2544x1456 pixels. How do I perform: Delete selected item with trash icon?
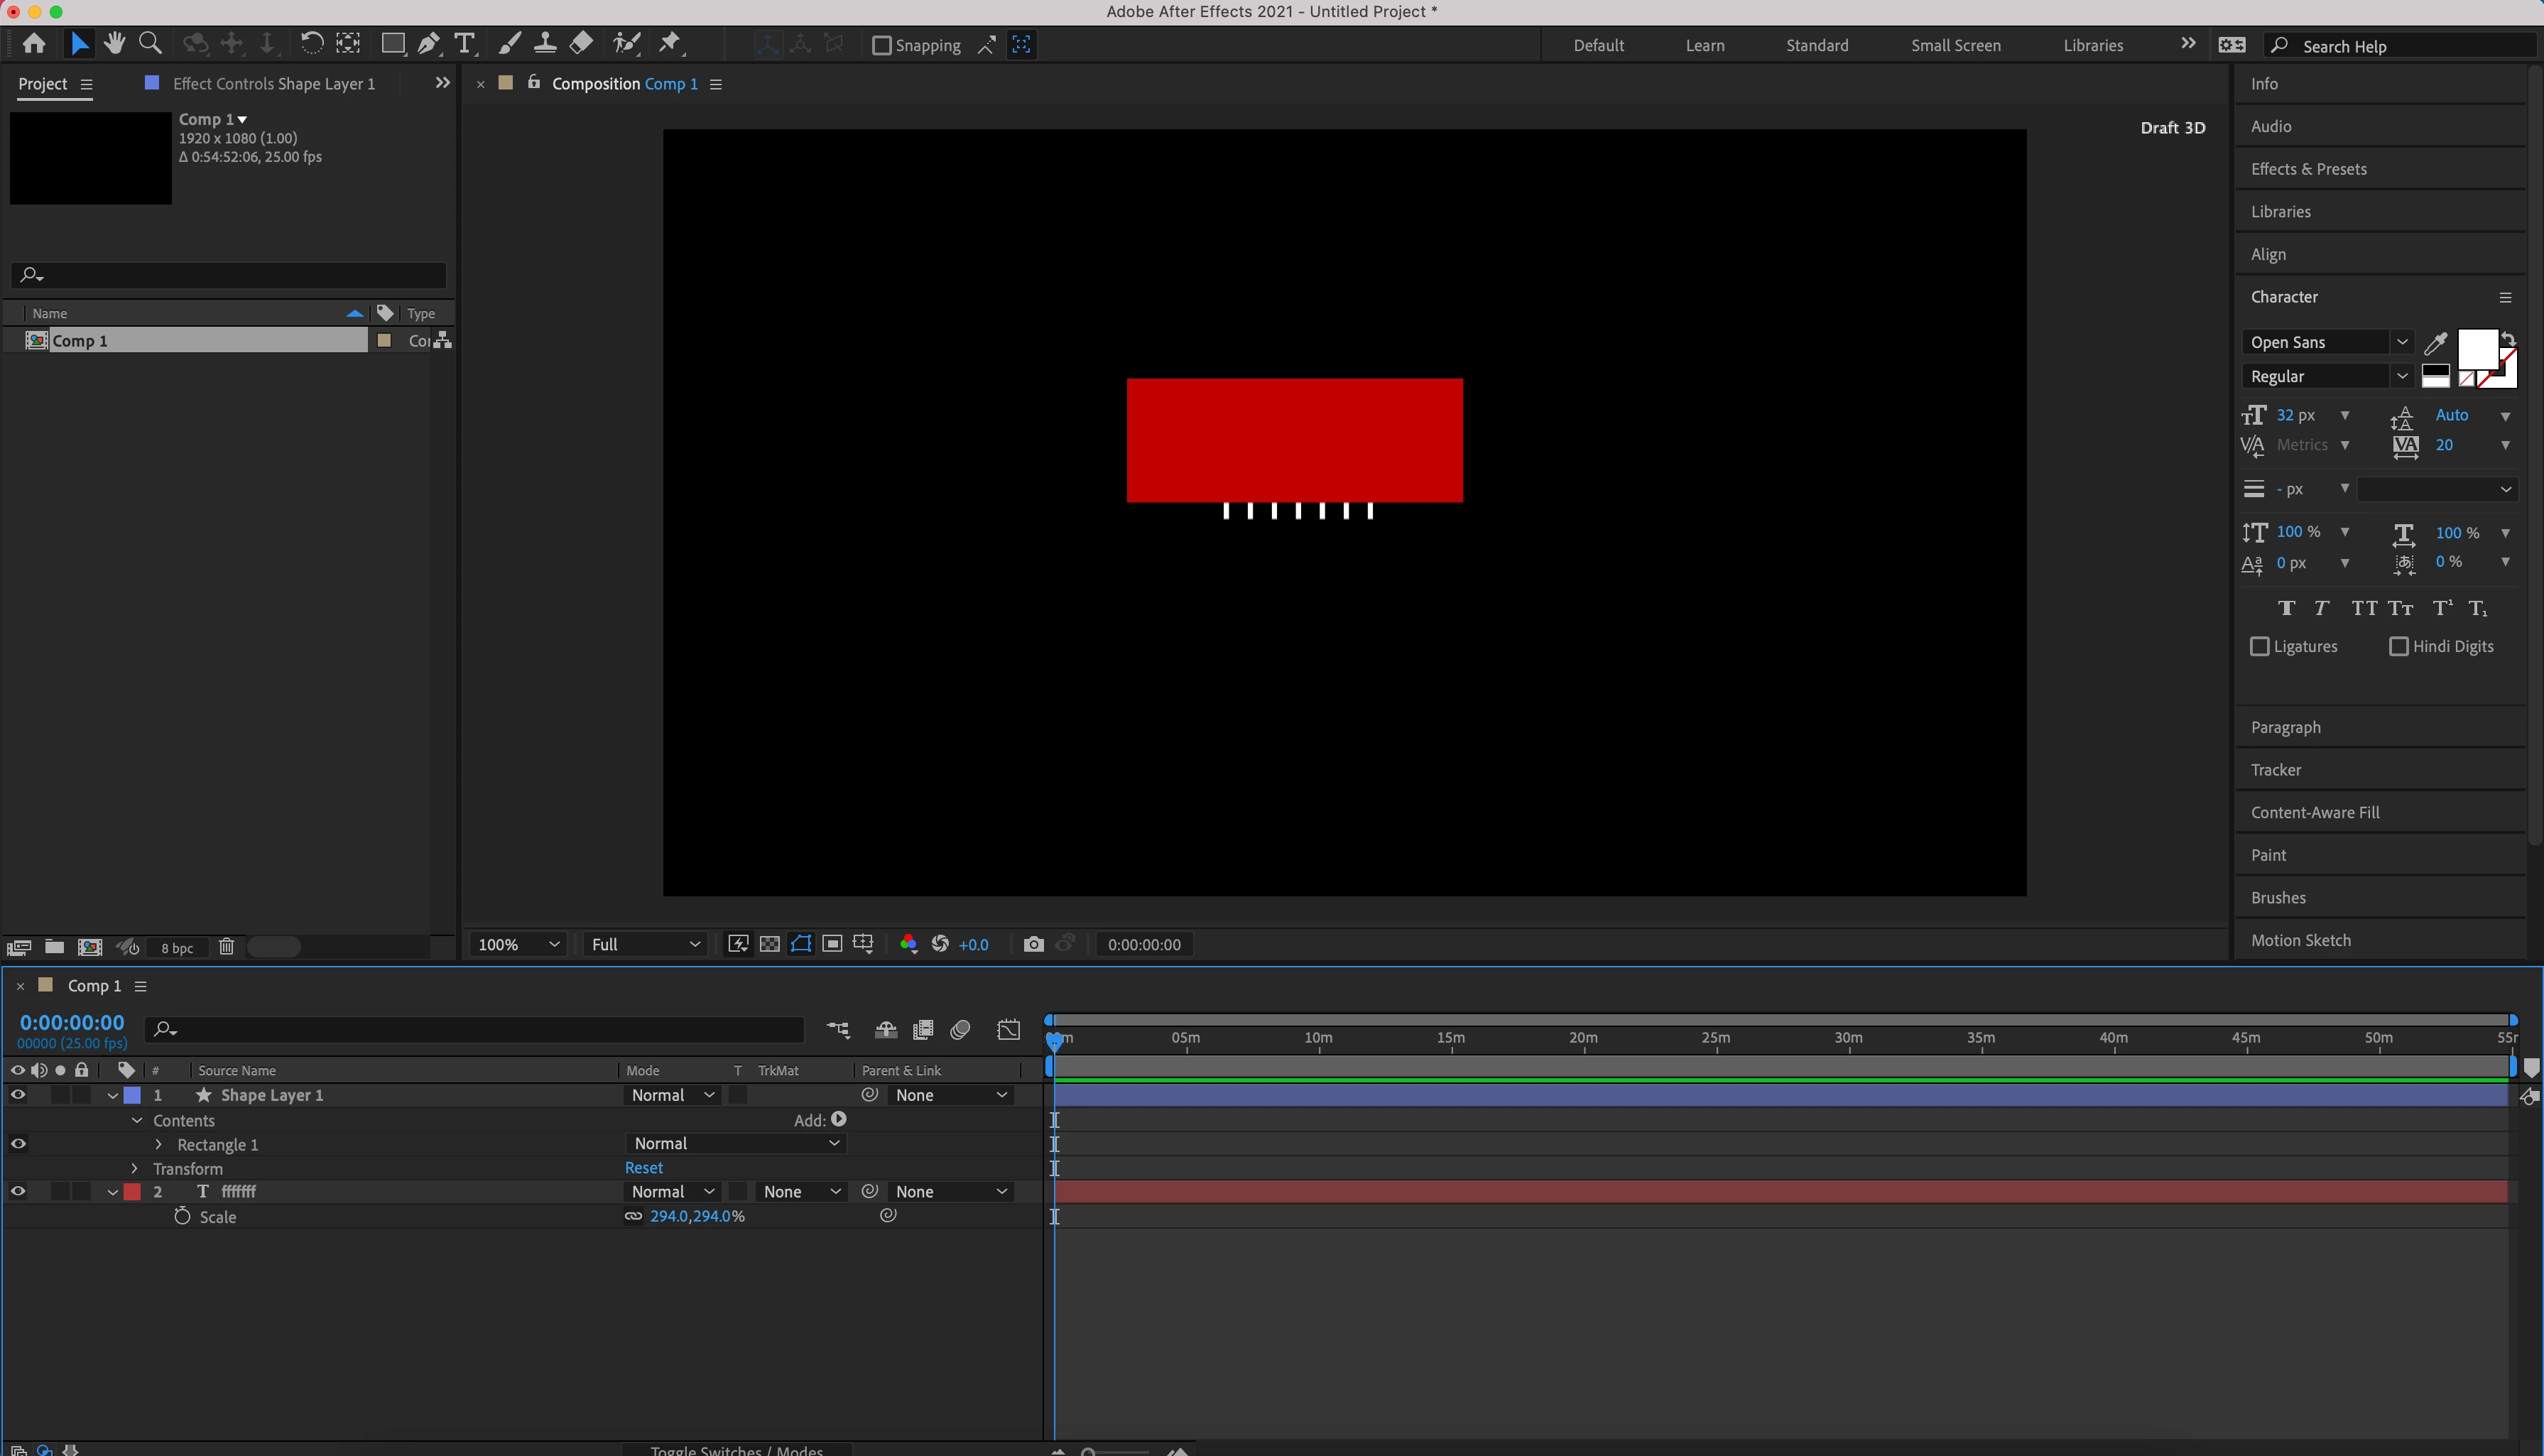226,947
